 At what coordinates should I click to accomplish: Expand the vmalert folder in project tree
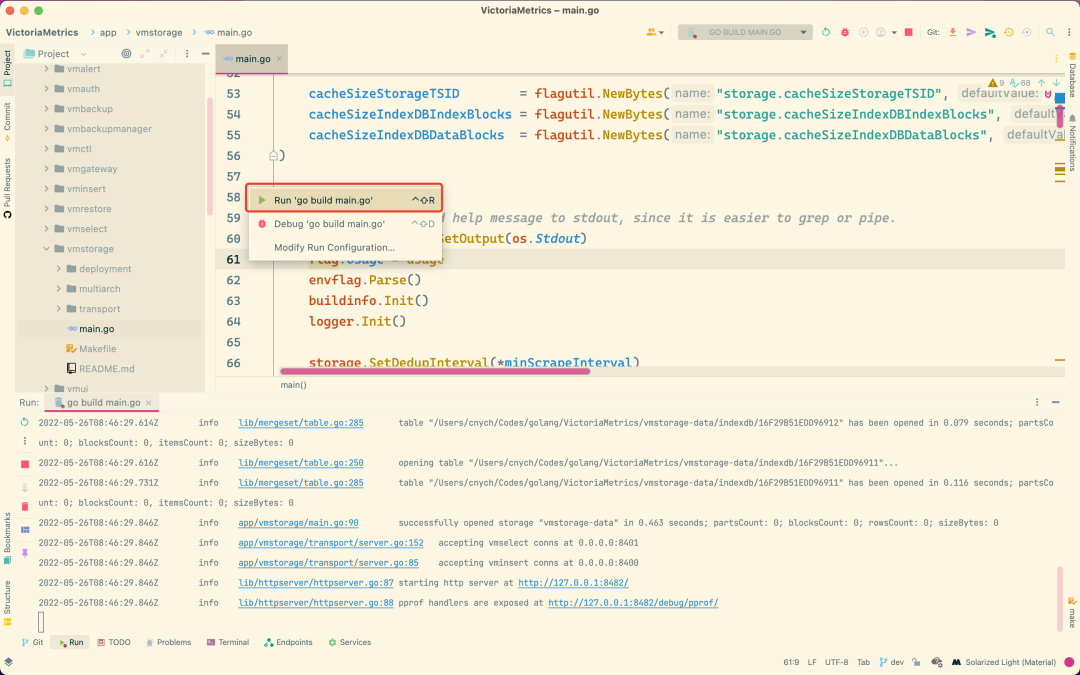pos(46,68)
